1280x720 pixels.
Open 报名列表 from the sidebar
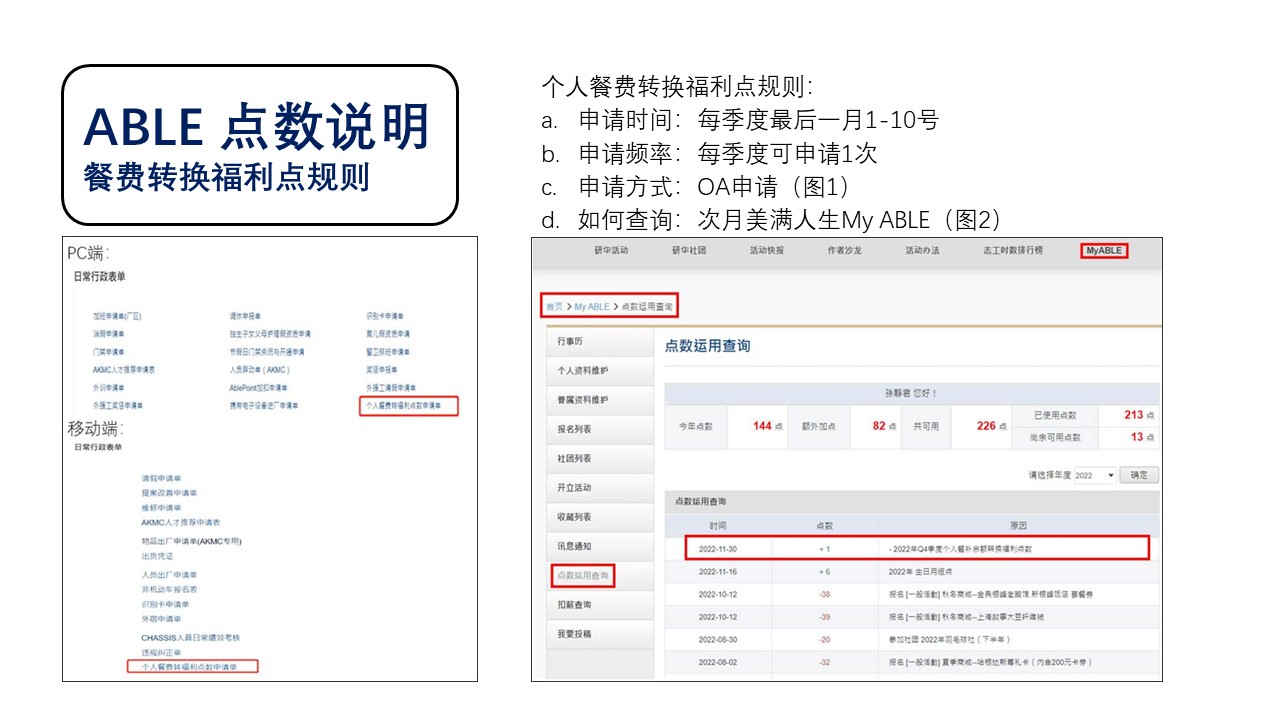click(574, 429)
